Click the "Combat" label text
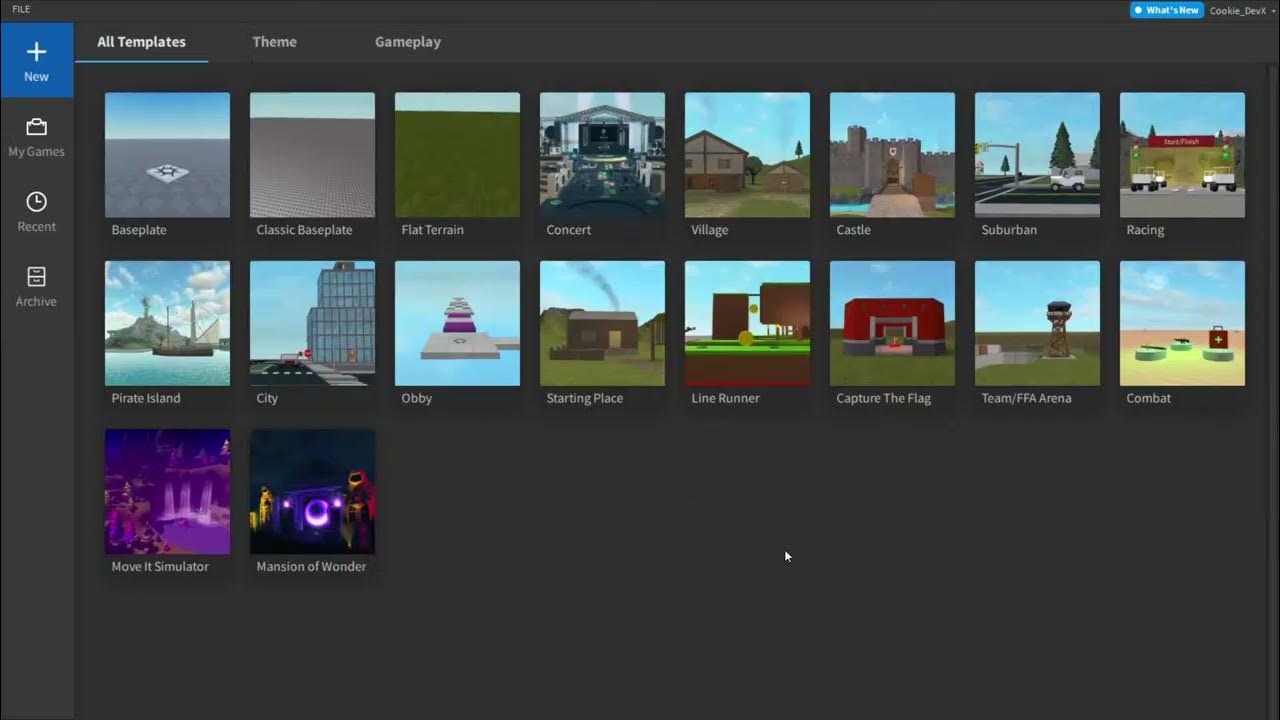This screenshot has height=720, width=1280. [1148, 398]
